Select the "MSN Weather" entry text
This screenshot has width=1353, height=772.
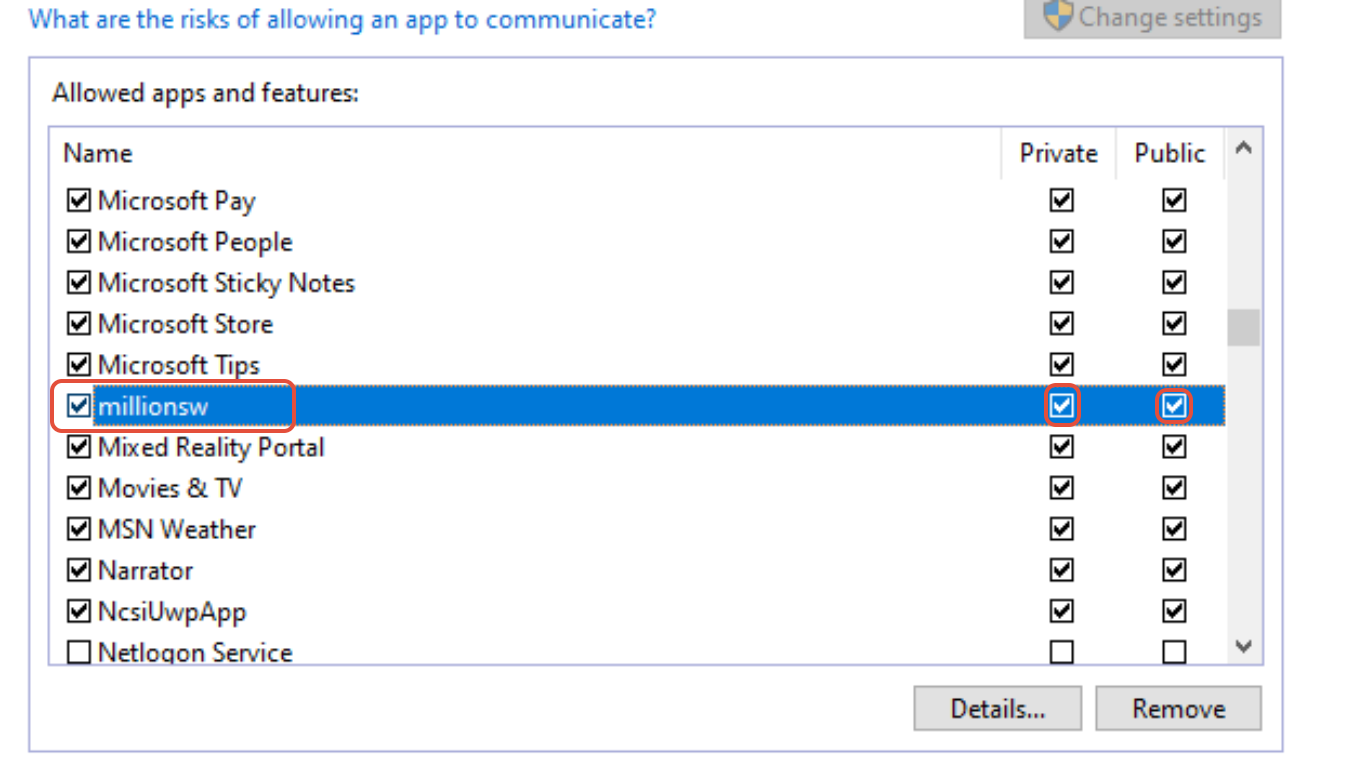pos(177,529)
